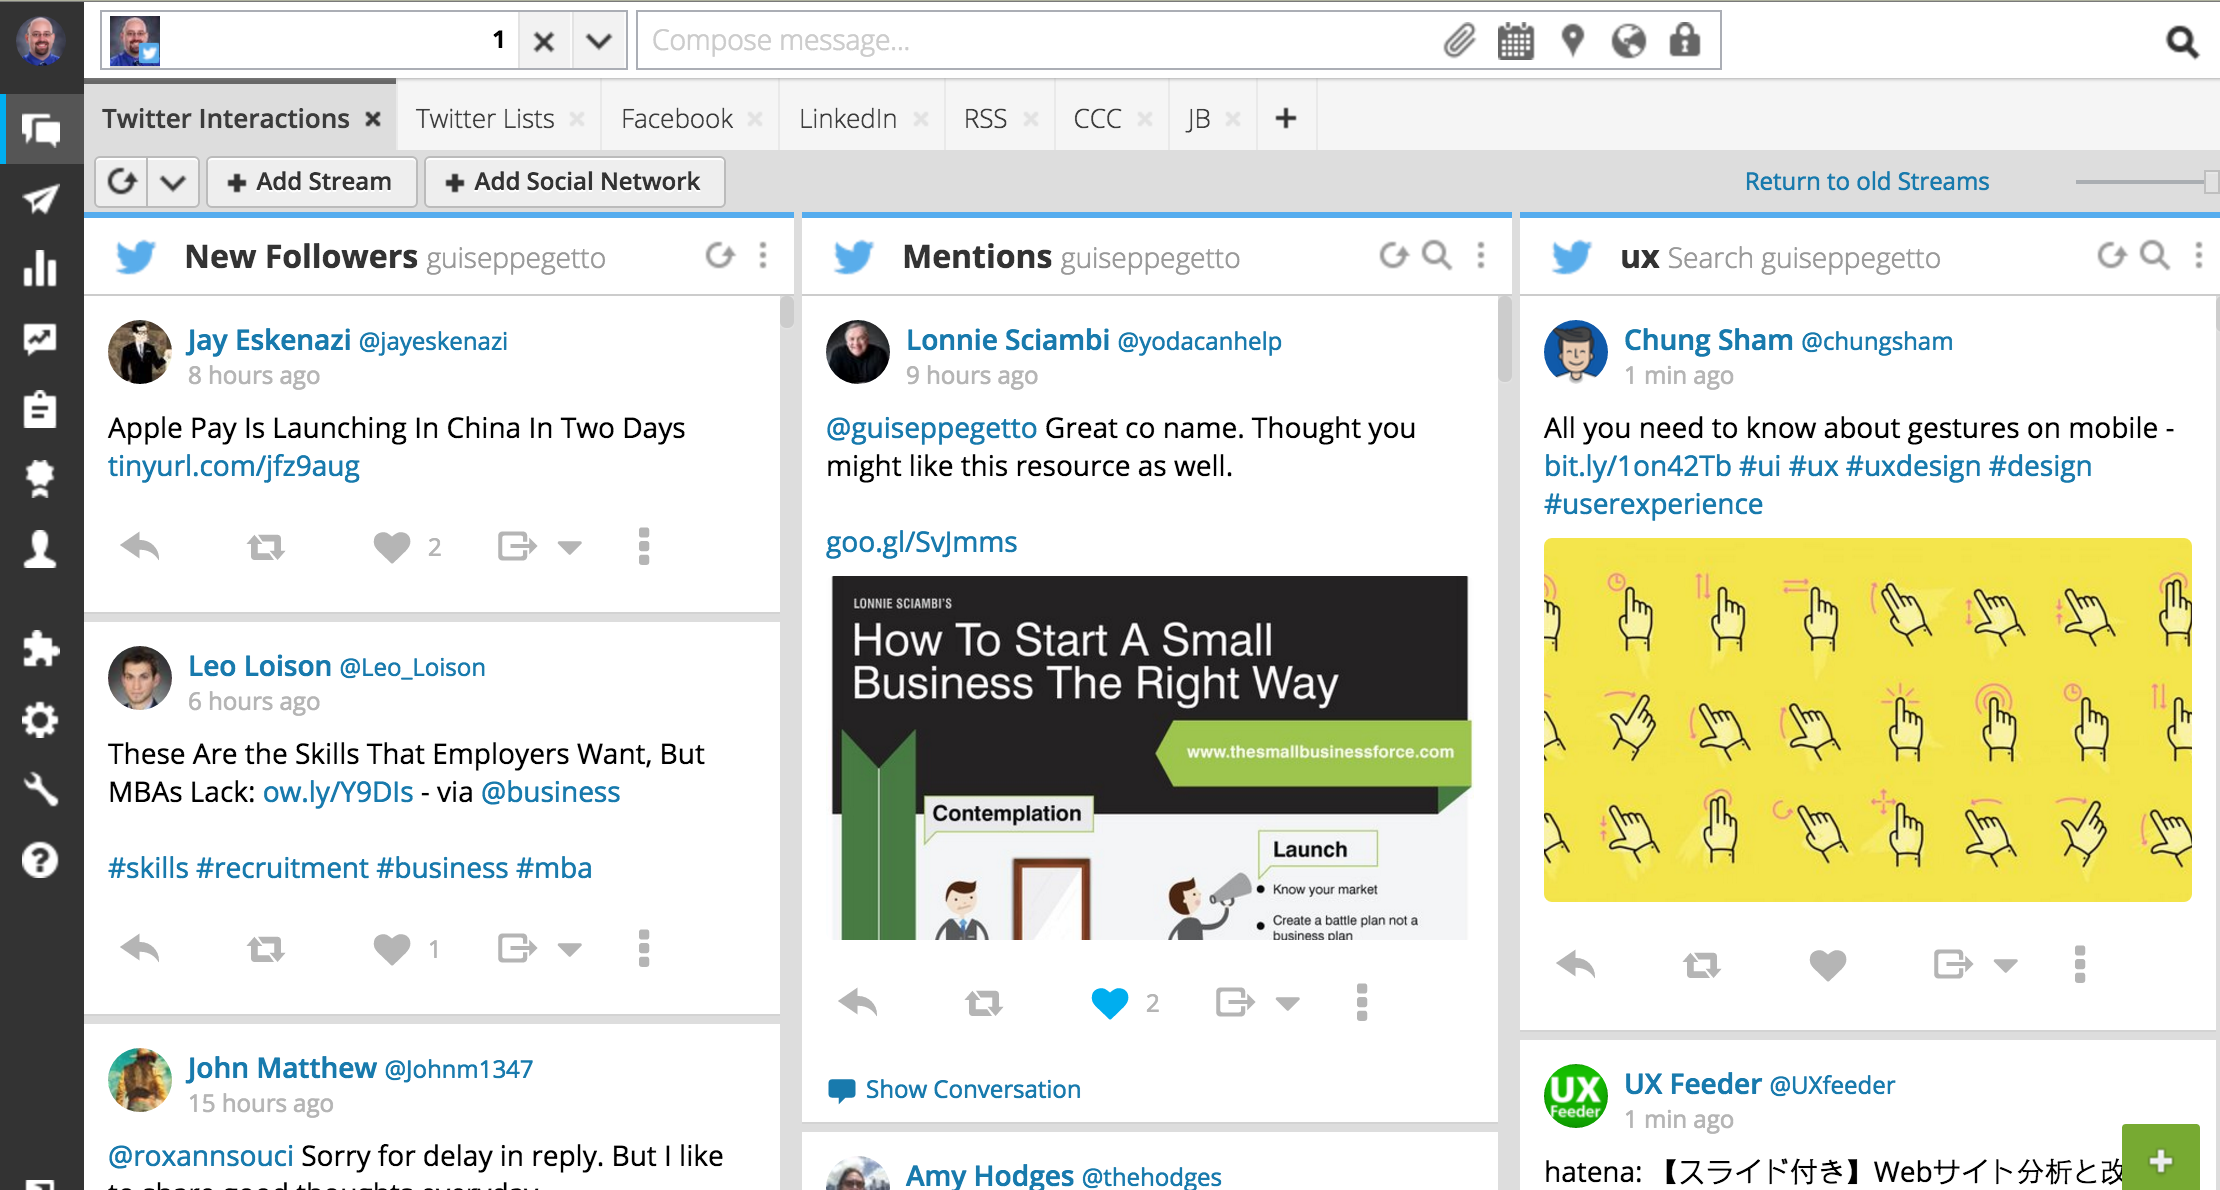This screenshot has height=1190, width=2220.
Task: Click the New Followers stream scrollbar
Action: click(x=787, y=312)
